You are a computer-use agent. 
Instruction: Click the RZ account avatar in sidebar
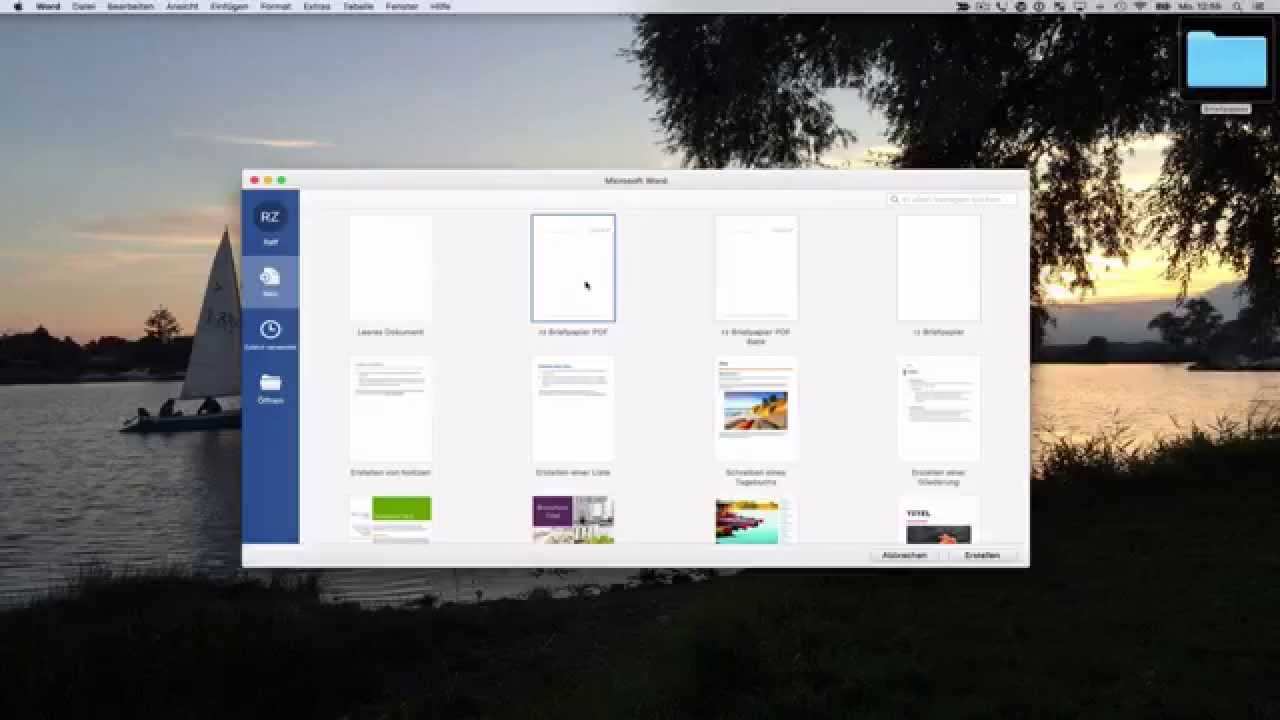click(270, 217)
